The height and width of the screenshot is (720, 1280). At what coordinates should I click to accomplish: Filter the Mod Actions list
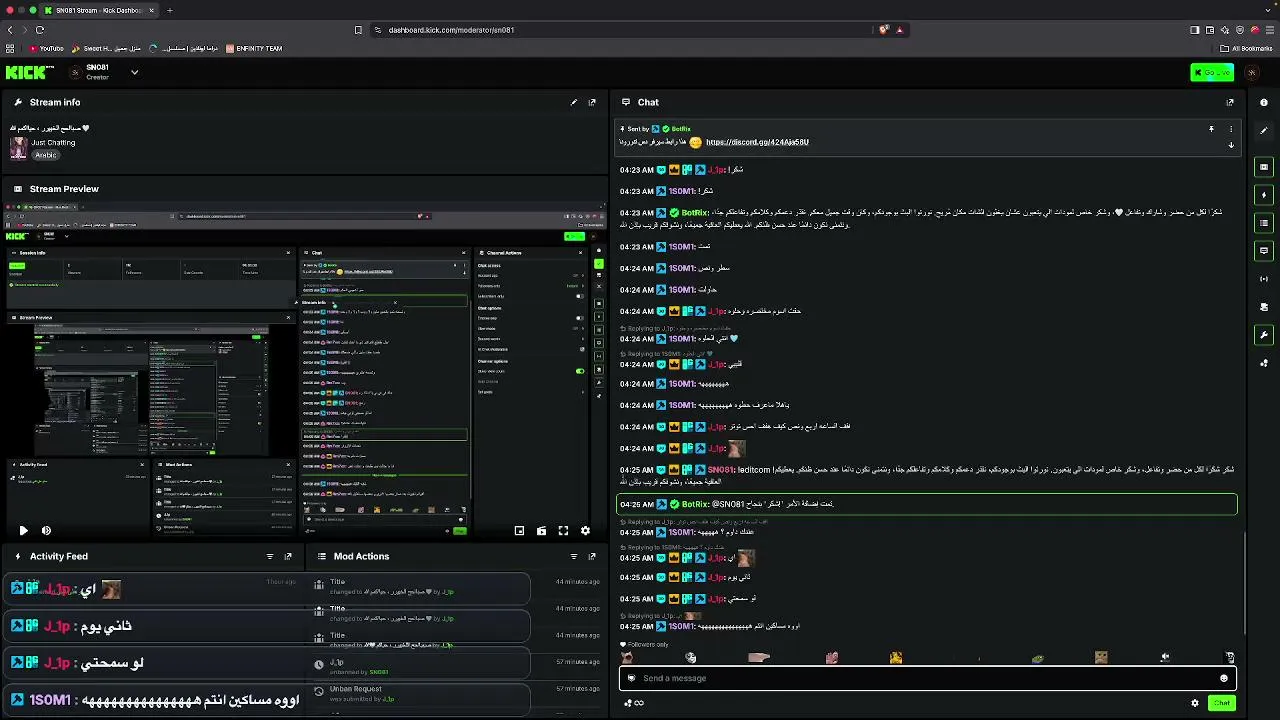(574, 556)
